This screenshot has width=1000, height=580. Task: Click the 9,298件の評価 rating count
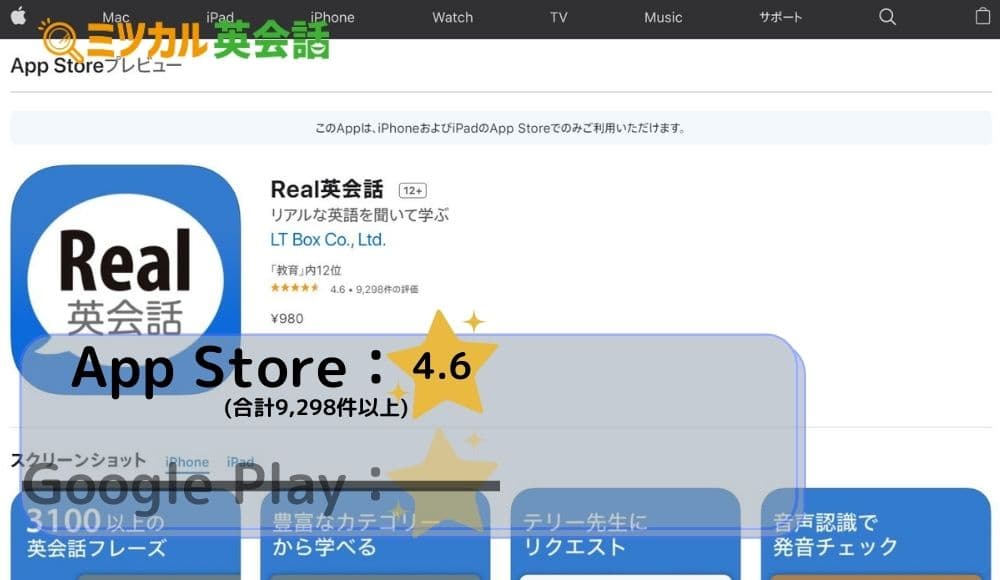coord(387,290)
